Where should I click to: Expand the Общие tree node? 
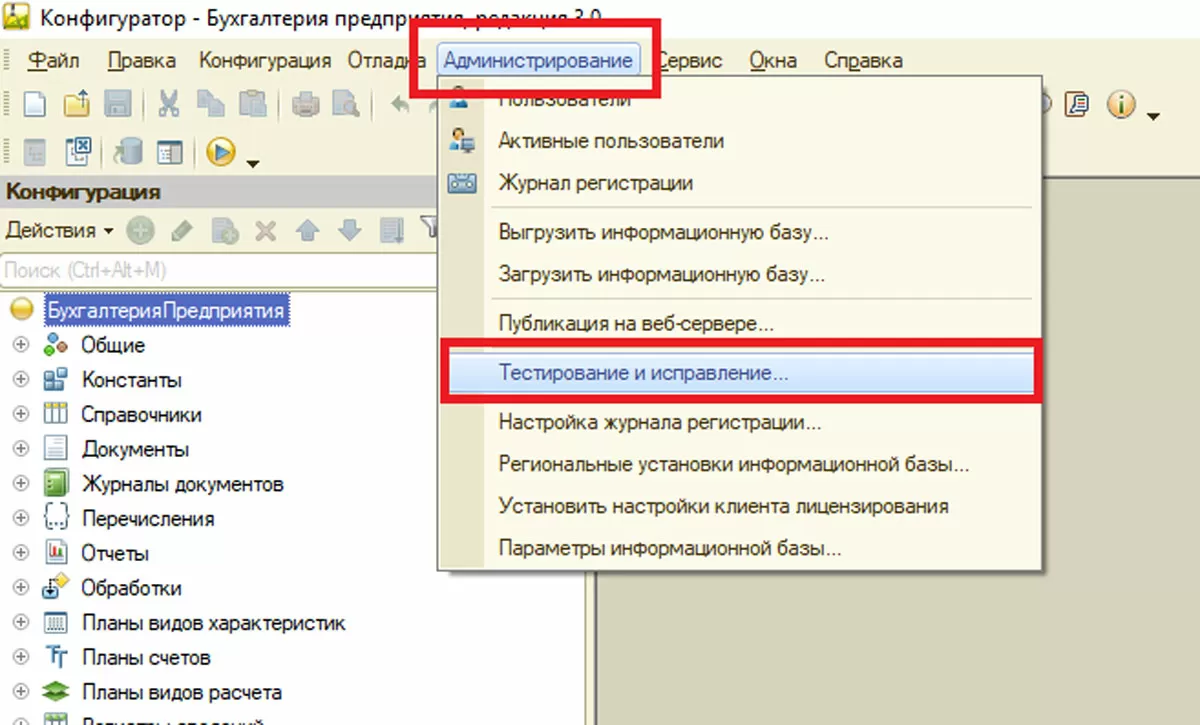[x=19, y=345]
